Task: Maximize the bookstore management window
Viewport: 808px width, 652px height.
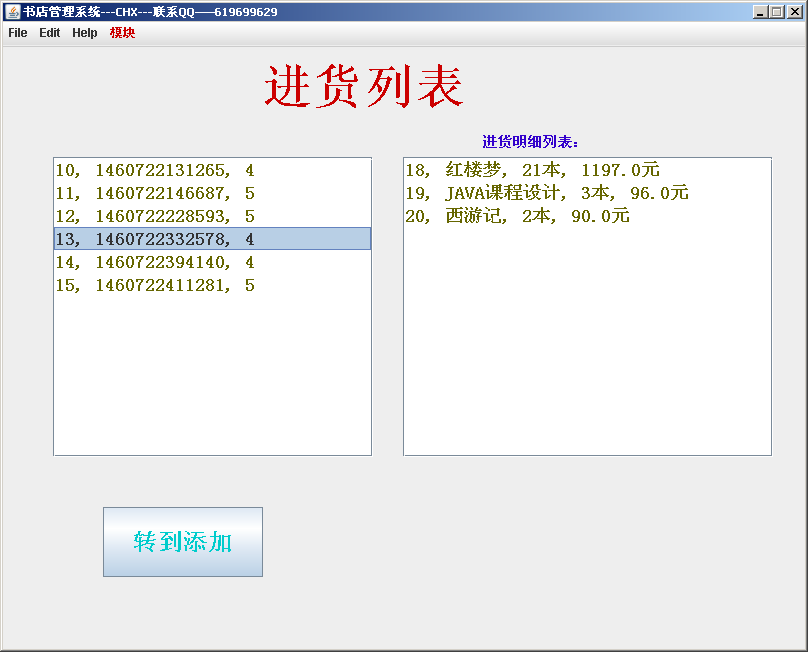Action: click(x=777, y=12)
